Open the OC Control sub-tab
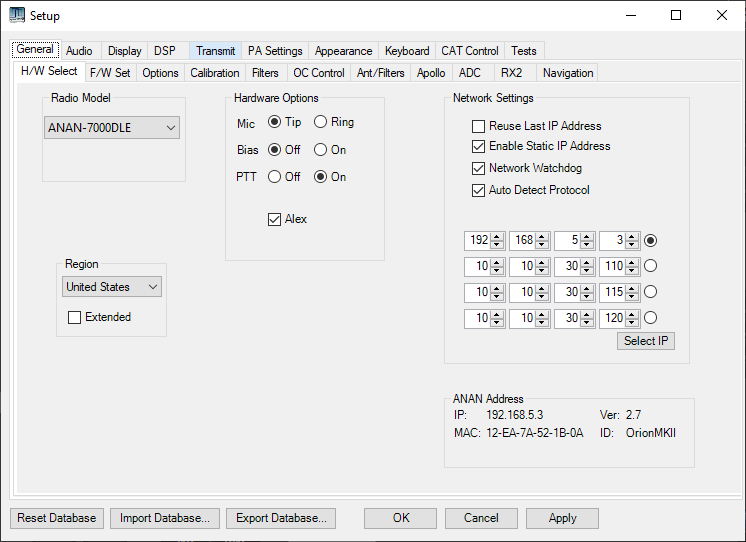Viewport: 746px width, 542px height. click(319, 73)
